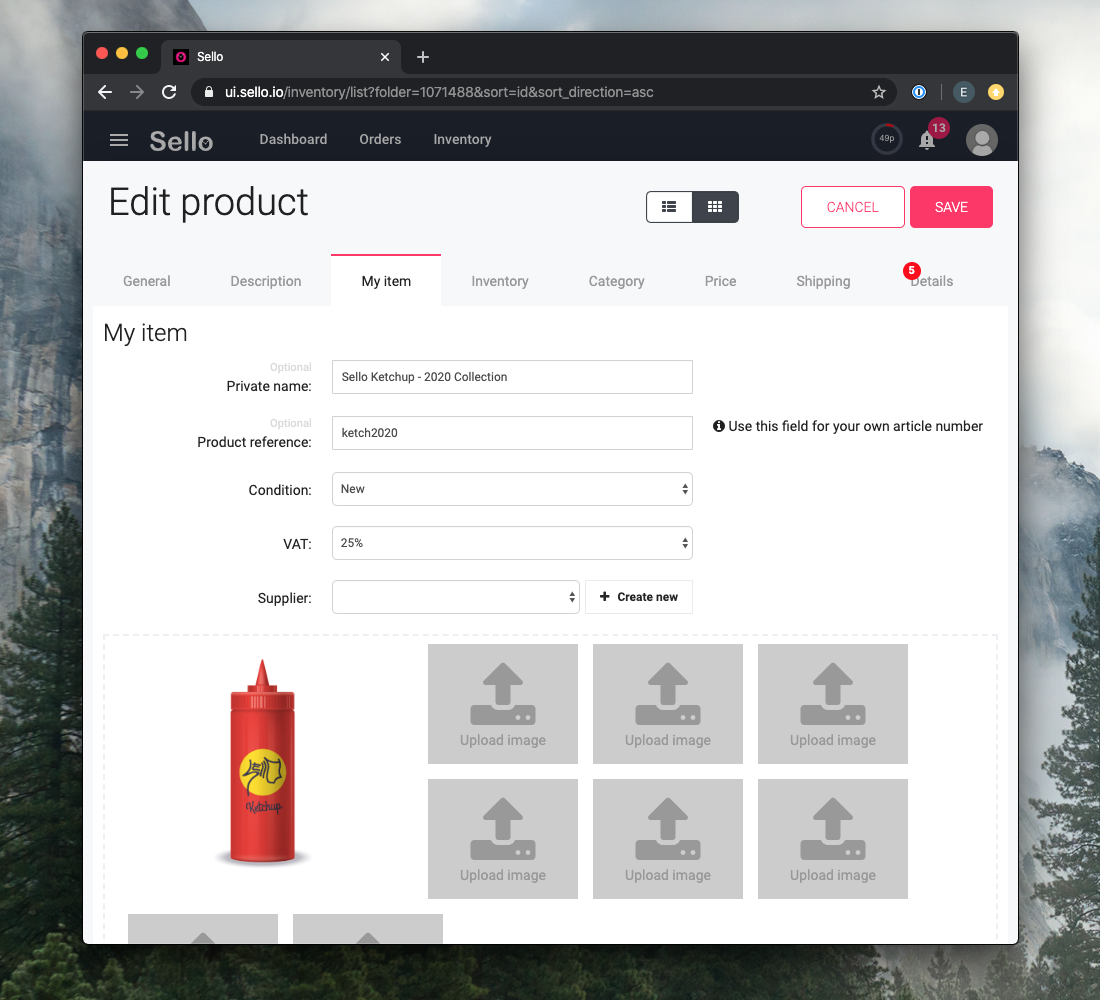Go forward in browser history

(137, 92)
